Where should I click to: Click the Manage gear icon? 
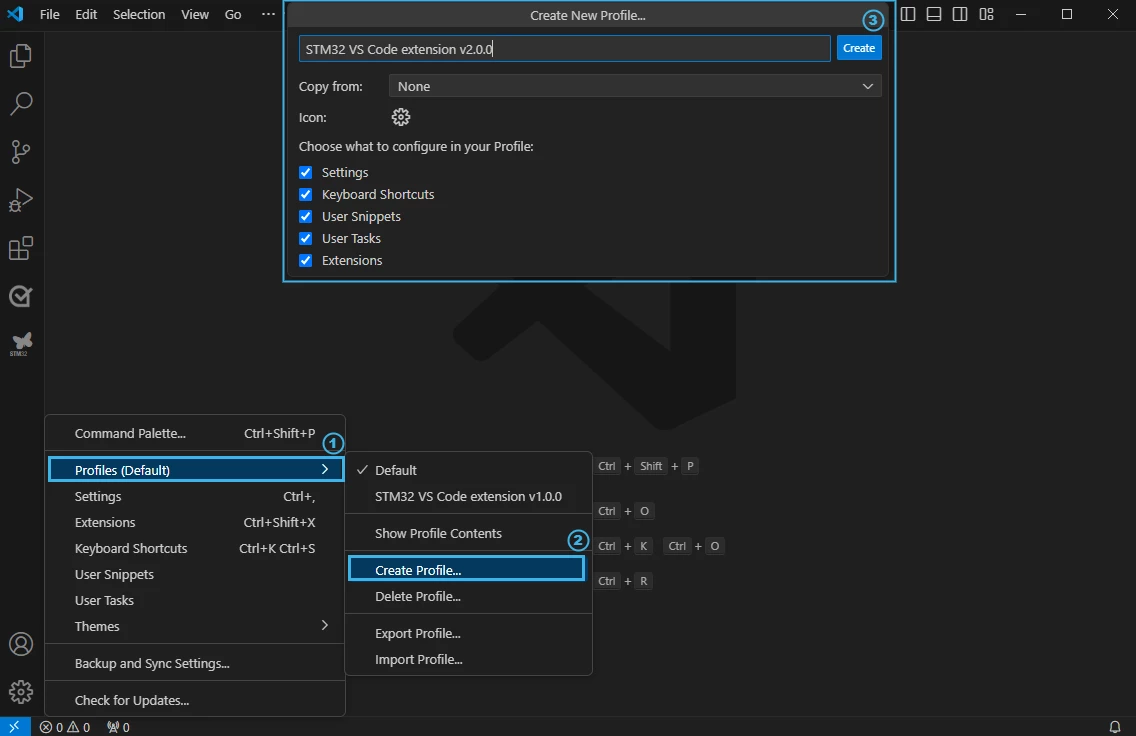pos(20,693)
